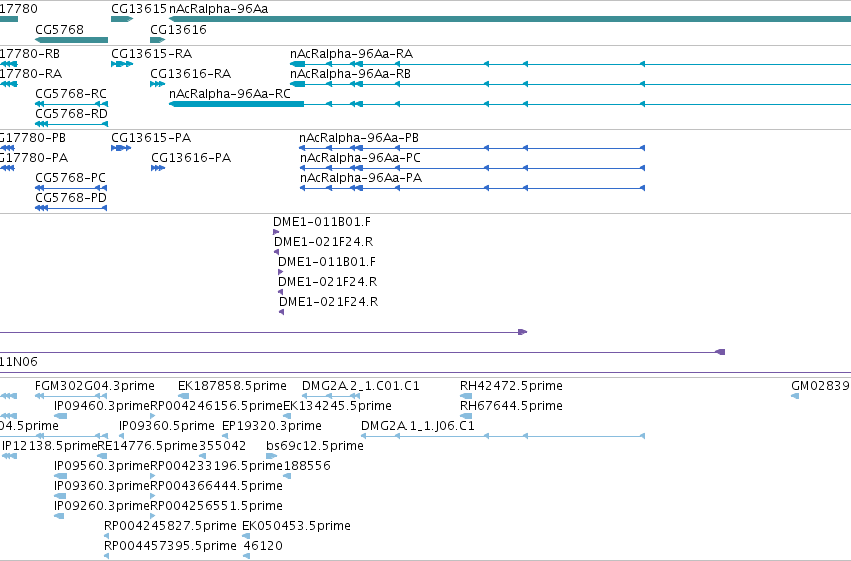Open the RP004233196.5prime label

click(217, 466)
